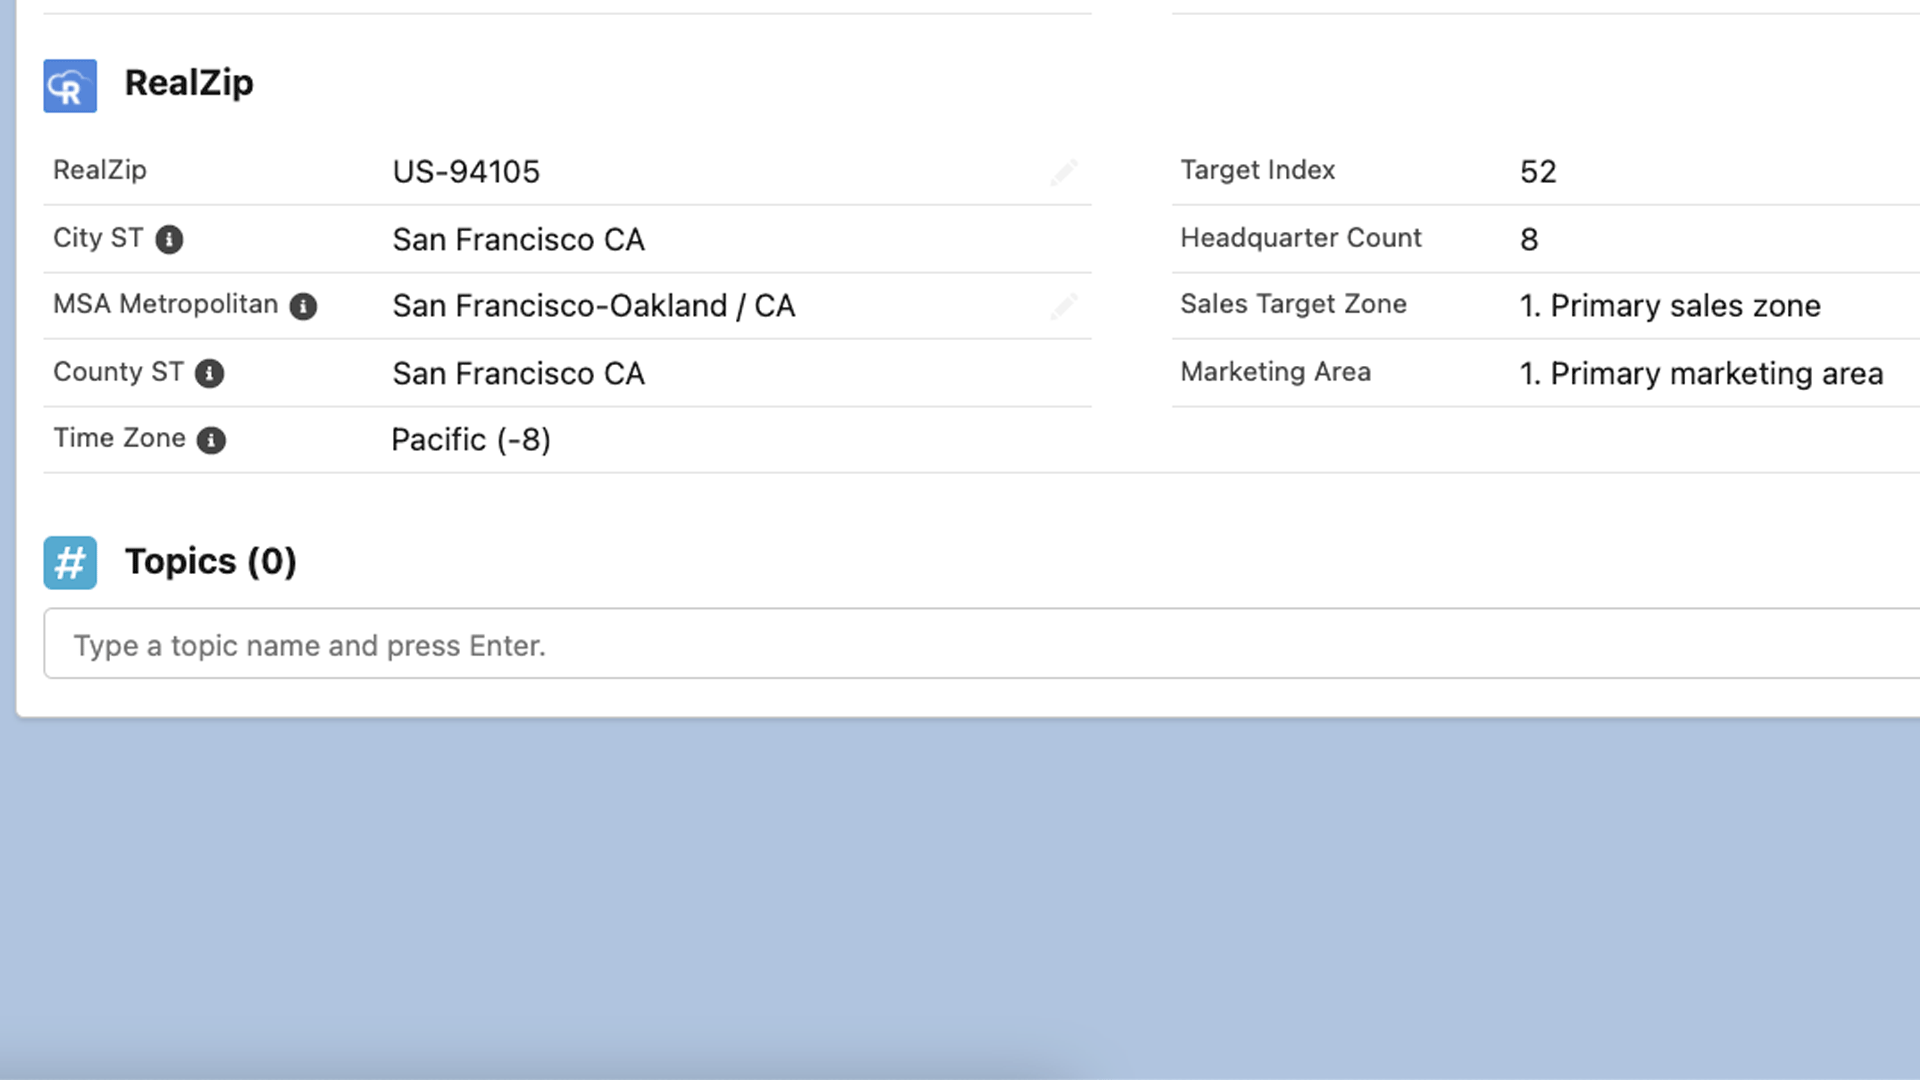Click the Topics hashtag icon
1920x1080 pixels.
(x=70, y=563)
